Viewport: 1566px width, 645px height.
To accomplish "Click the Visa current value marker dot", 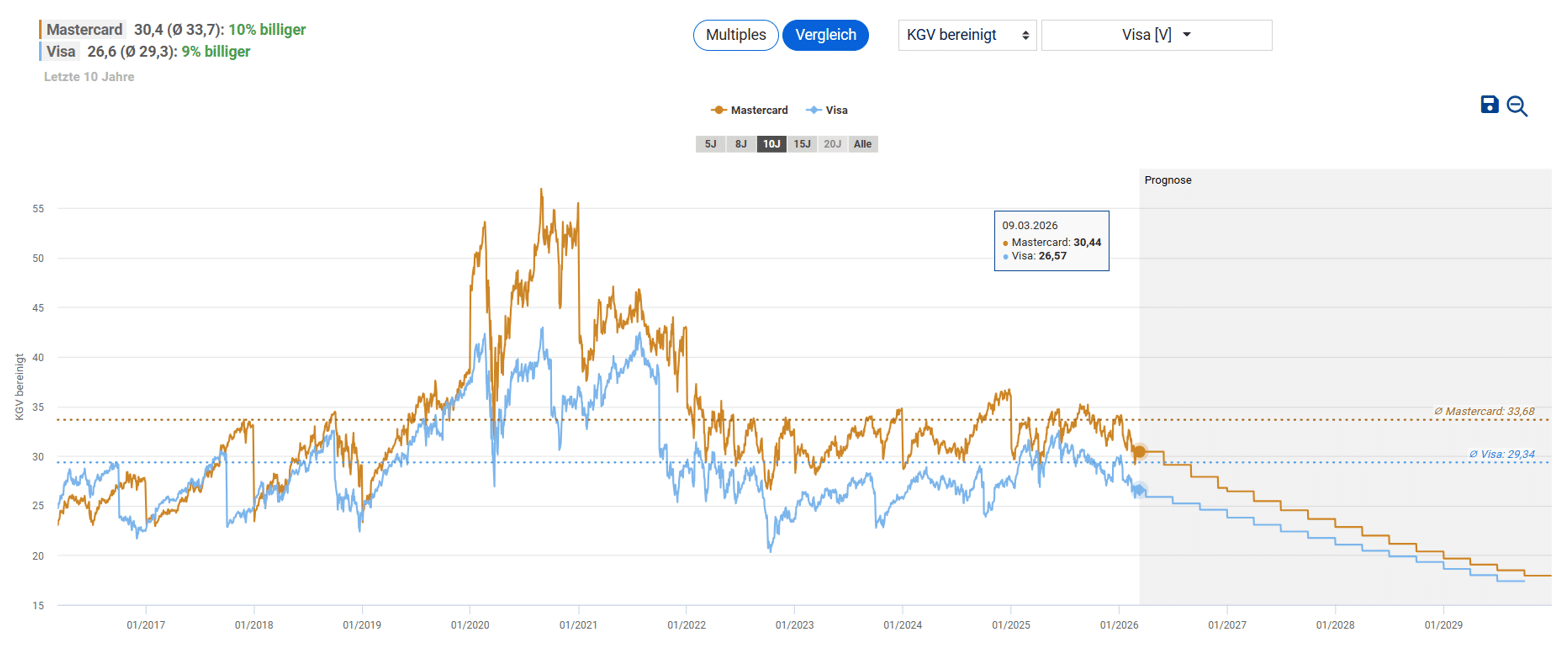I will click(1139, 490).
